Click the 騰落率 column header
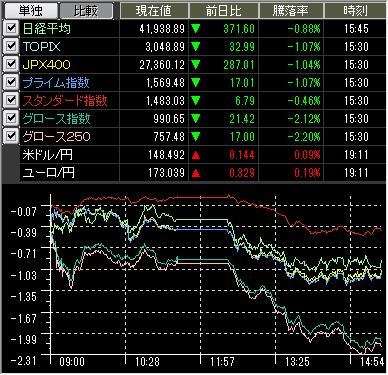The width and height of the screenshot is (388, 375). 291,11
